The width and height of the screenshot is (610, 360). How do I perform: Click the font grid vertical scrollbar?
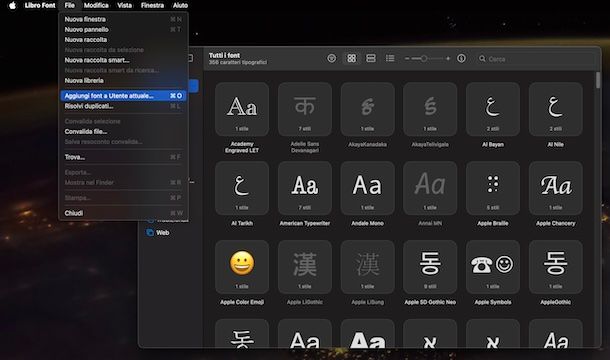click(598, 80)
